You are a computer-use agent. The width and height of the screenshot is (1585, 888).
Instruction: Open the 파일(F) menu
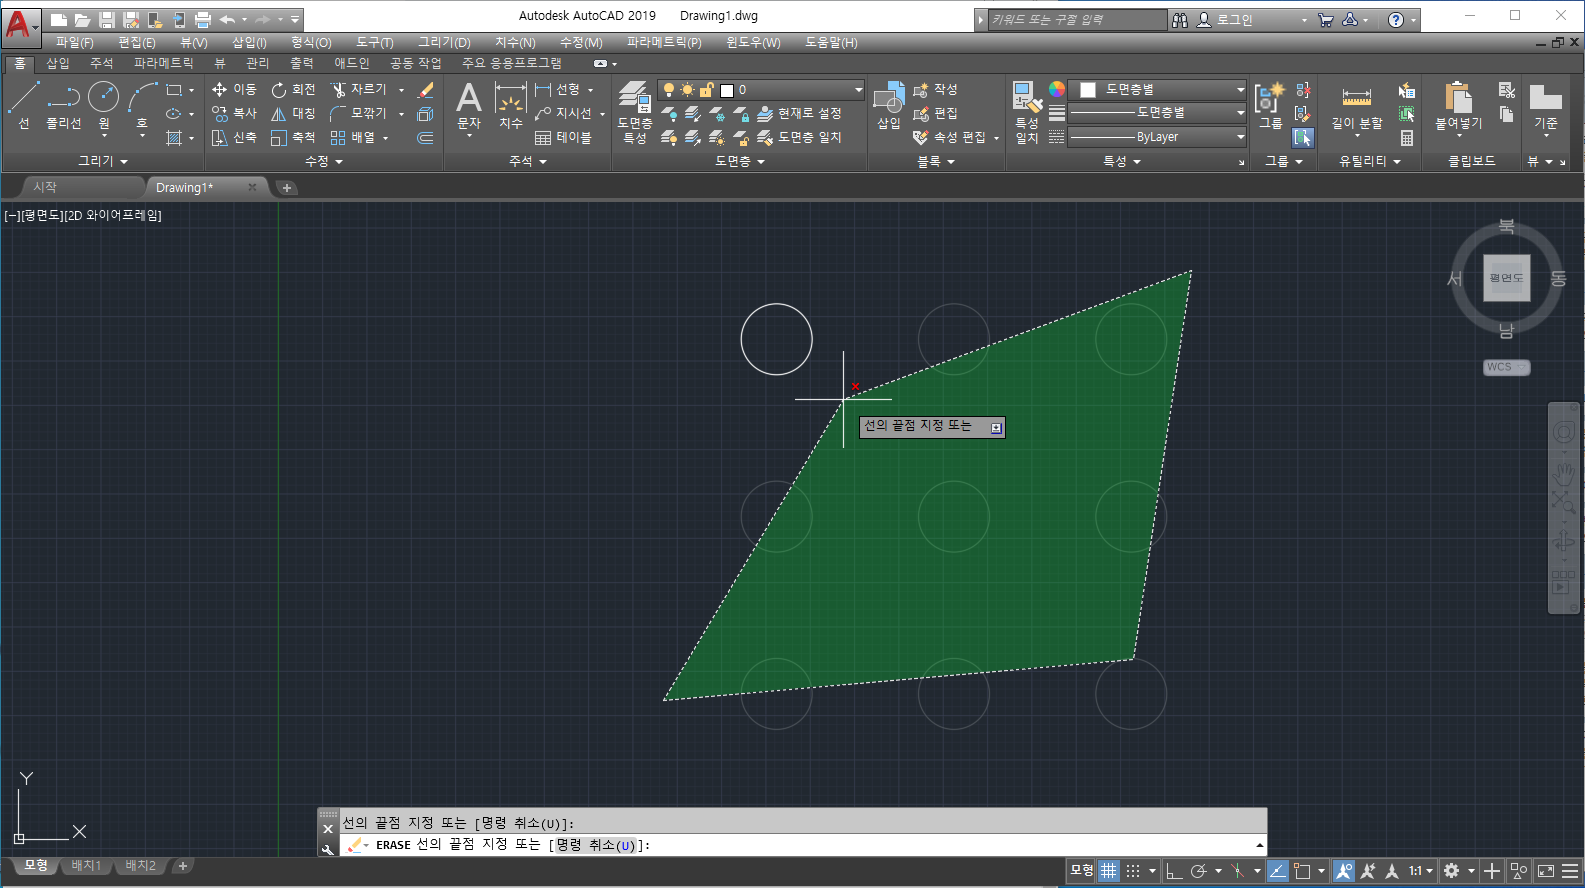(74, 42)
